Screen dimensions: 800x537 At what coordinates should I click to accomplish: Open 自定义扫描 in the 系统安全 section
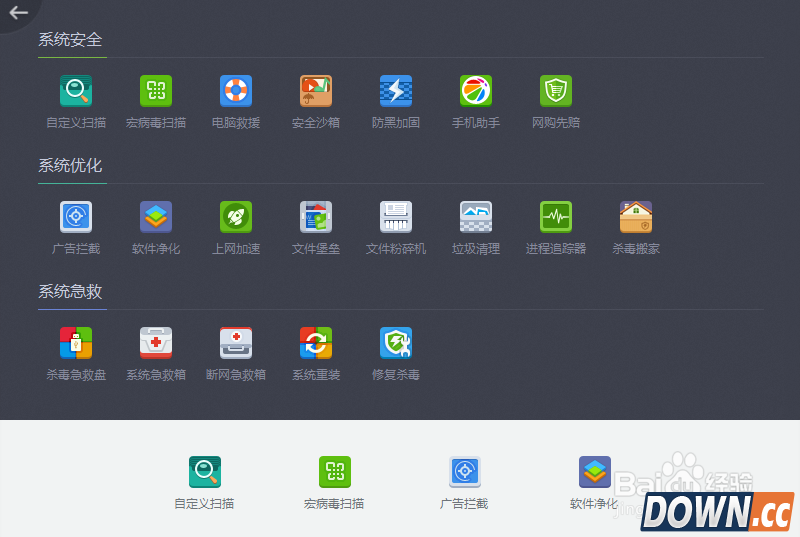(x=76, y=91)
